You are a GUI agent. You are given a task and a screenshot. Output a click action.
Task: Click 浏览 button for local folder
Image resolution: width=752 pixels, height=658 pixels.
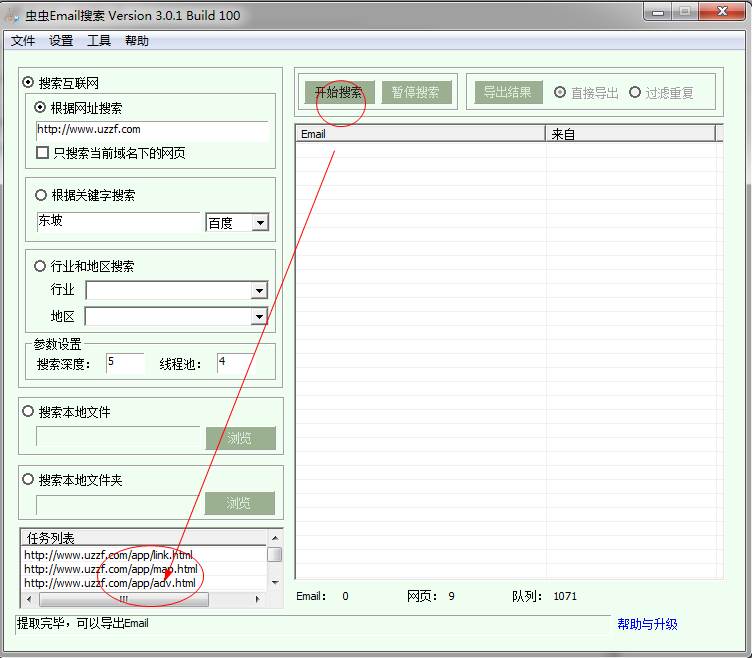coord(240,503)
